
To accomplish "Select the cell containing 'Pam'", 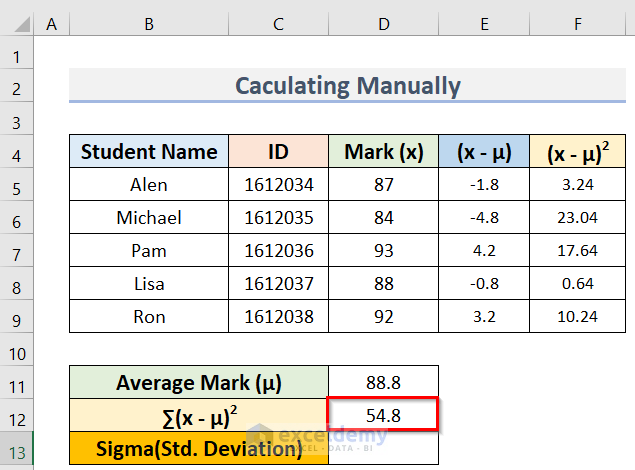I will point(149,250).
